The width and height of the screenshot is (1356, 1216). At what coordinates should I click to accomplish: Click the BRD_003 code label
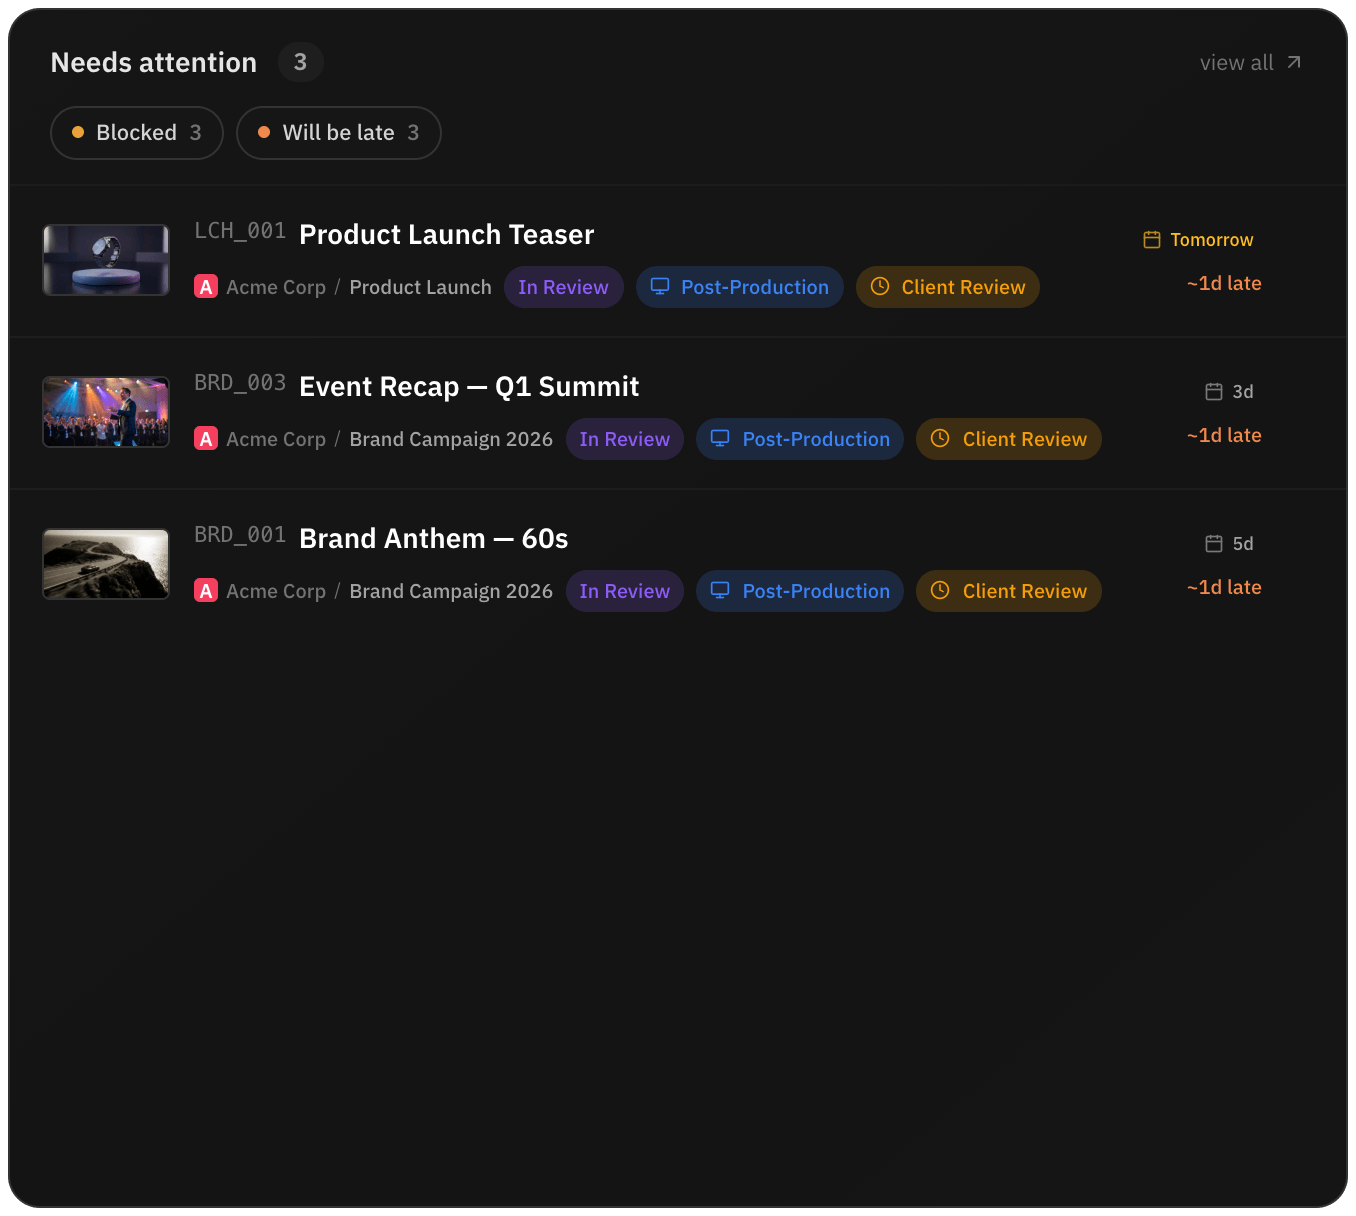[240, 383]
